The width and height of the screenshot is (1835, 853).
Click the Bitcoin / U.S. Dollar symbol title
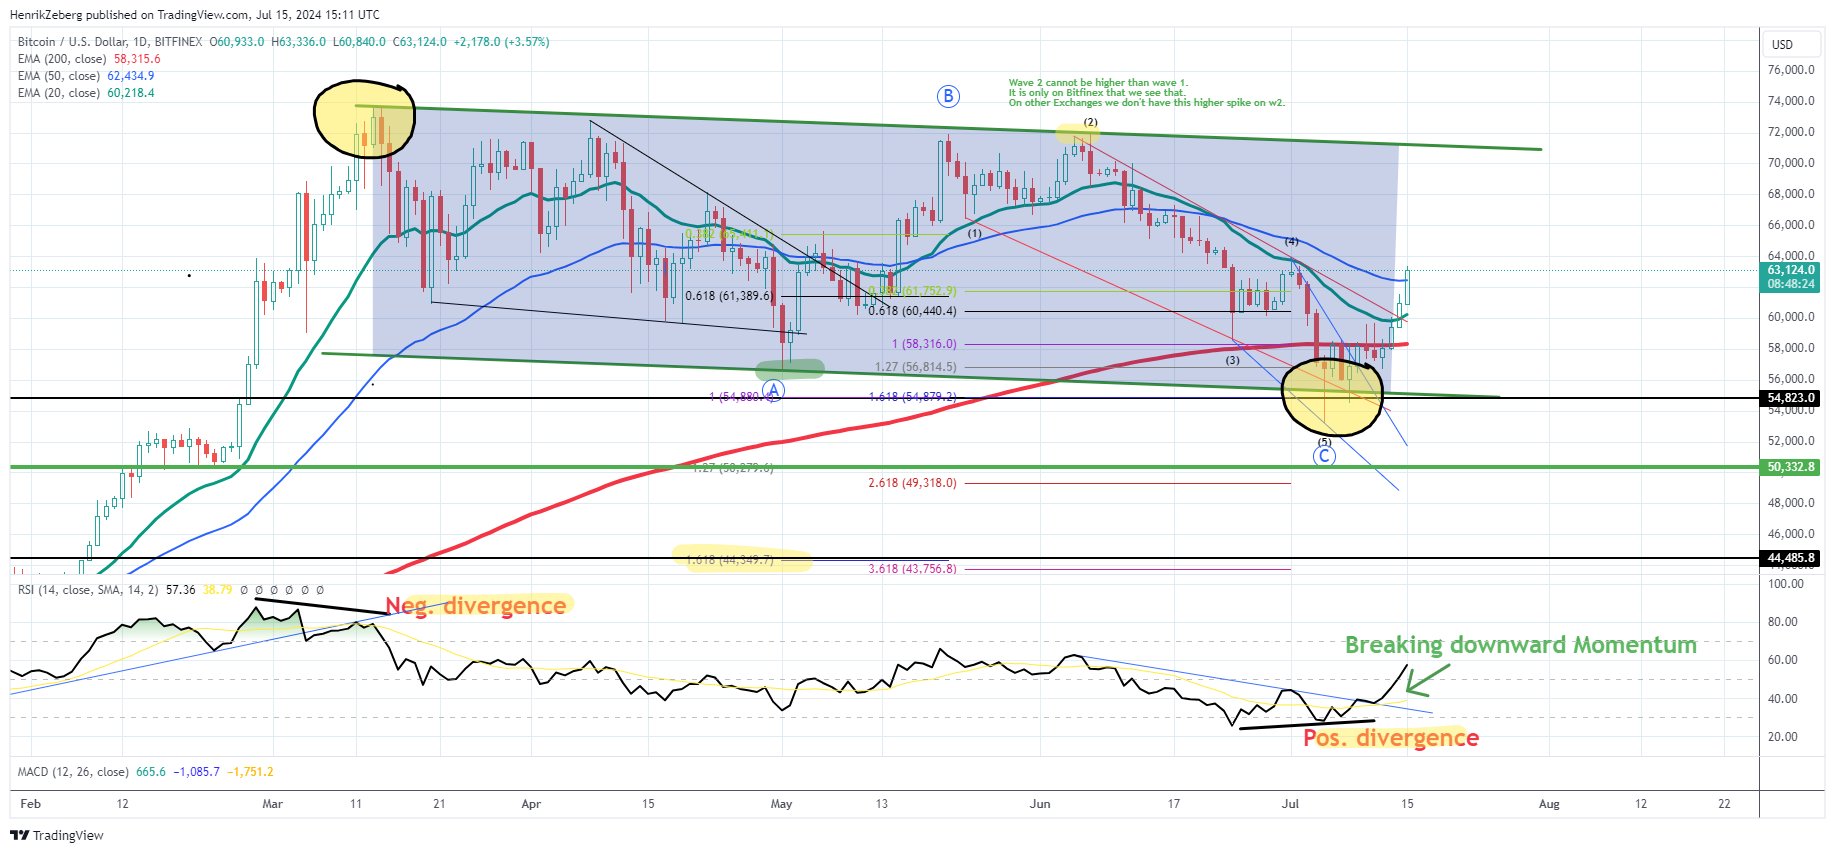click(x=110, y=42)
